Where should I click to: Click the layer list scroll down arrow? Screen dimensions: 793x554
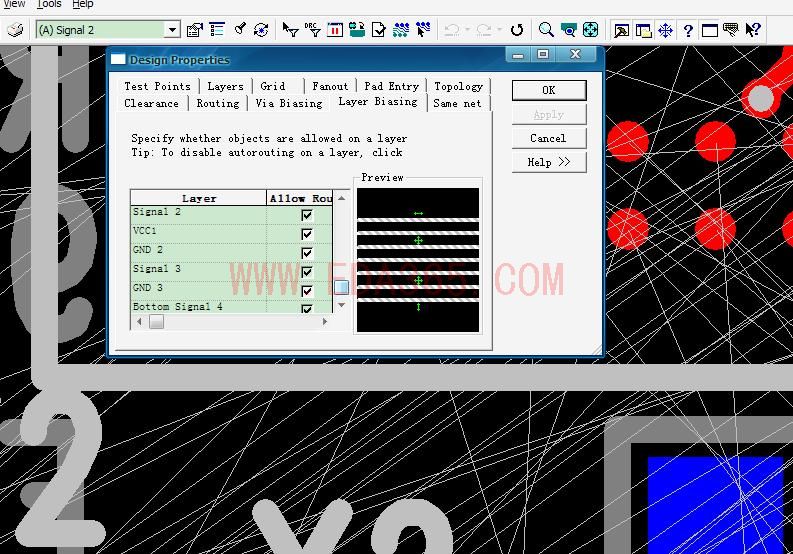coord(341,305)
